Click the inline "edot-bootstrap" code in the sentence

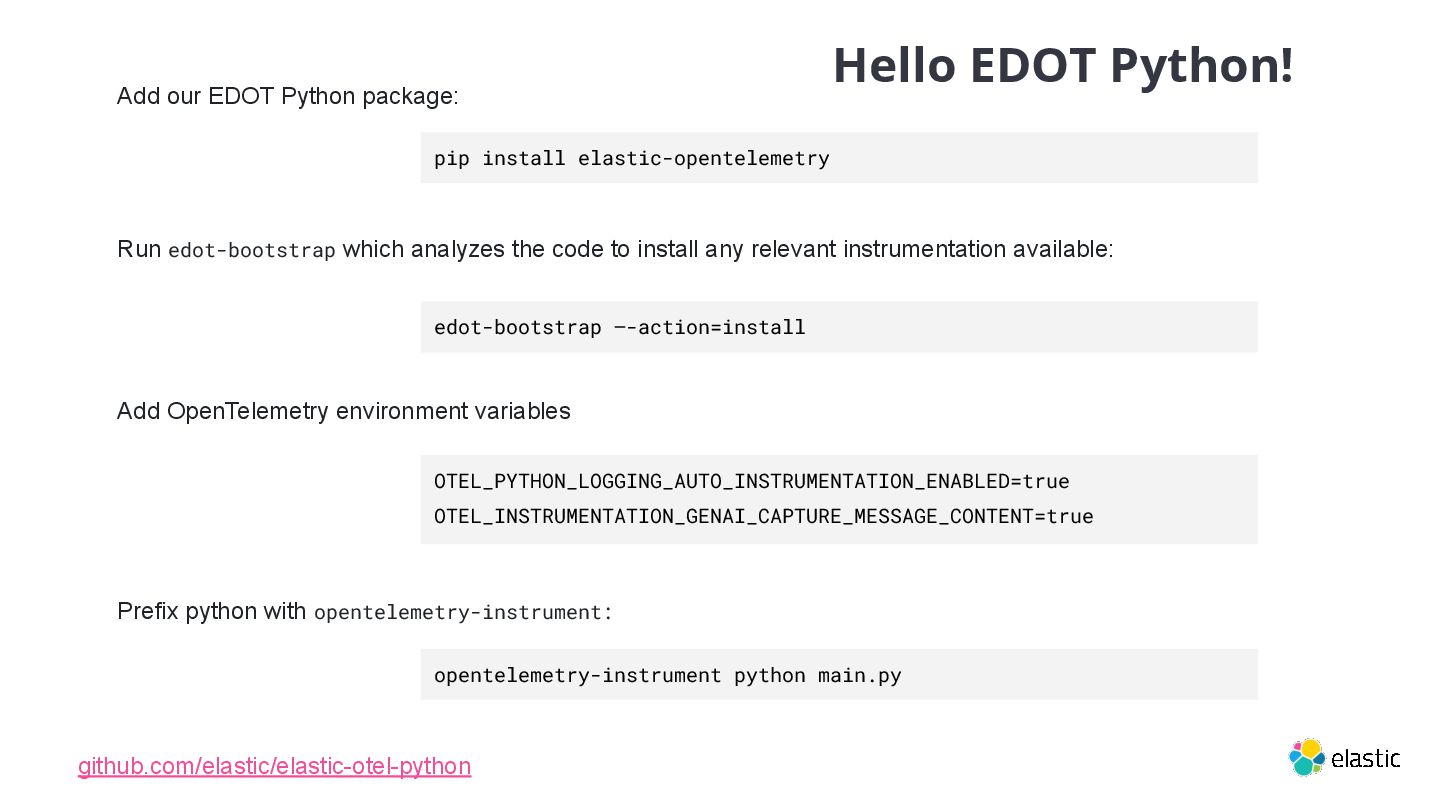[x=251, y=250]
